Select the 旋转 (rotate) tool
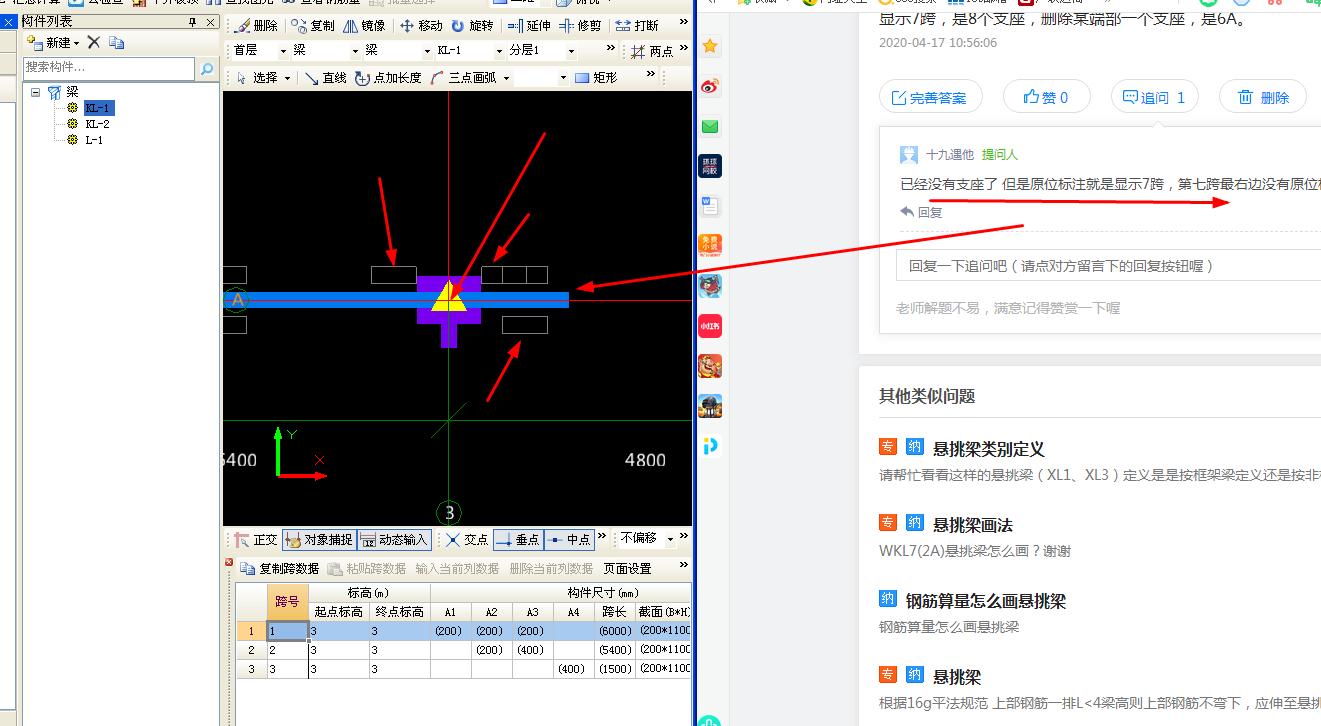Image resolution: width=1321 pixels, height=726 pixels. [472, 26]
